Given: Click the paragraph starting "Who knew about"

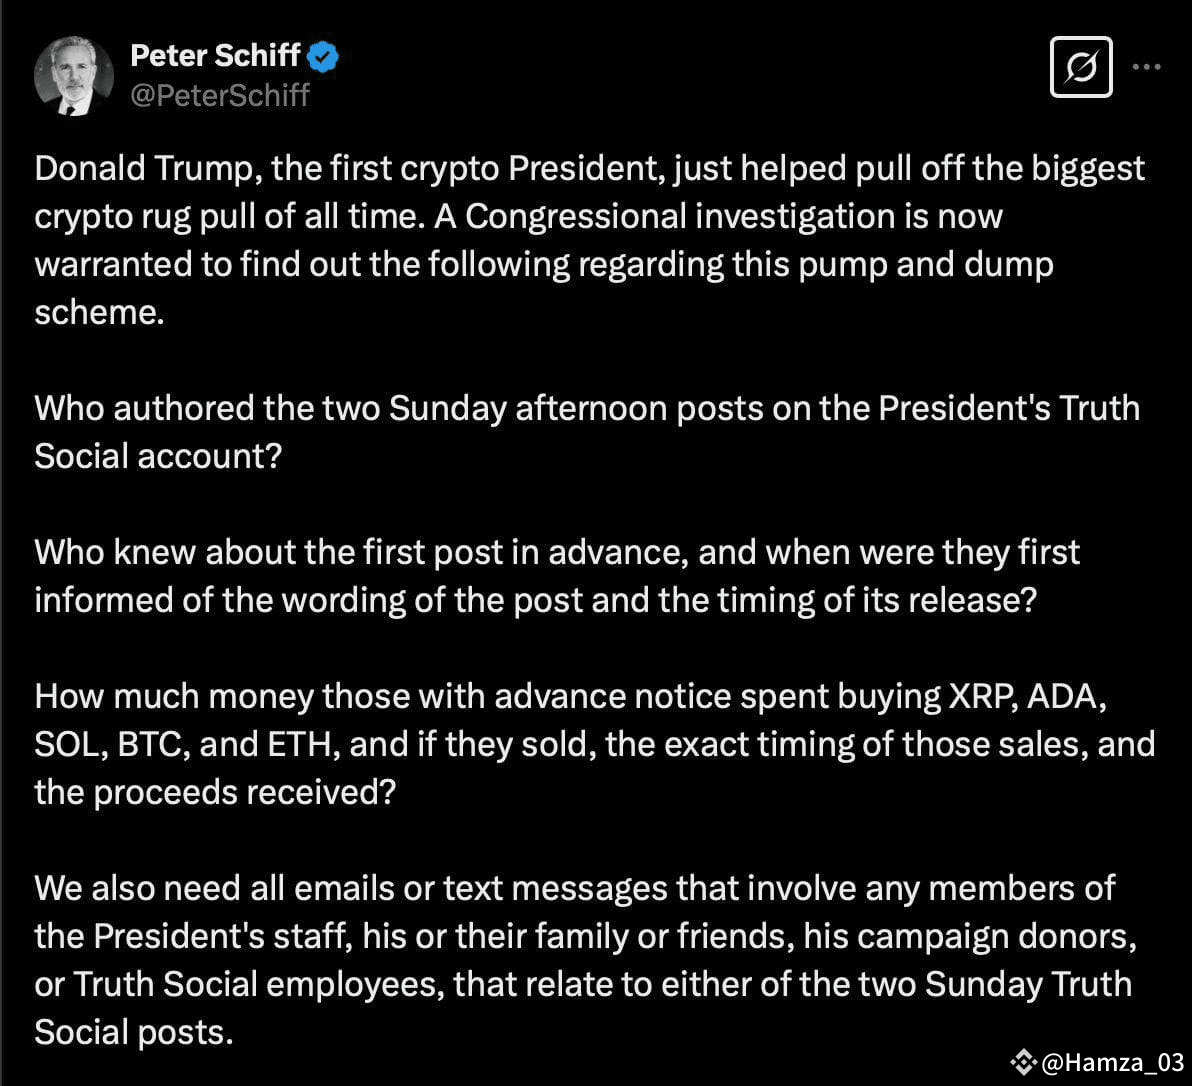Looking at the screenshot, I should pos(557,552).
